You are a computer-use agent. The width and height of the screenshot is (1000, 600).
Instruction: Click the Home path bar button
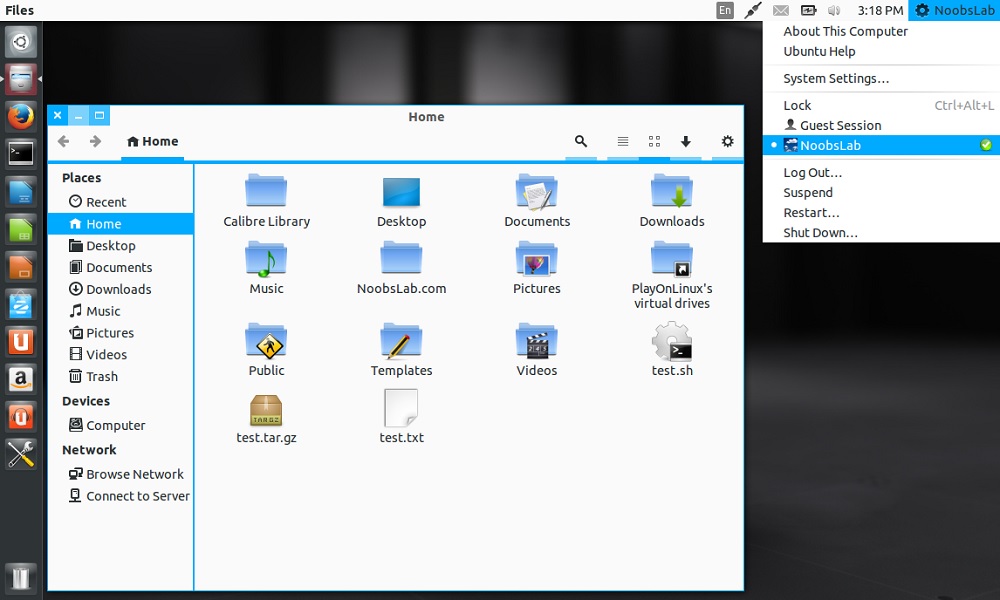(152, 142)
